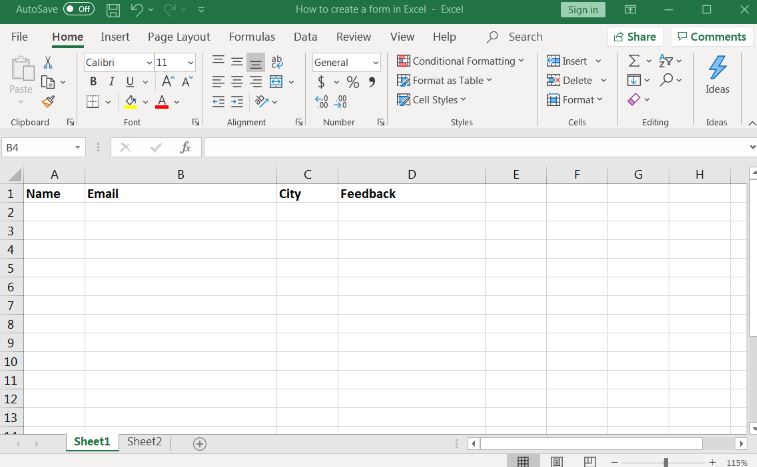Switch to the Insert tab

click(115, 37)
